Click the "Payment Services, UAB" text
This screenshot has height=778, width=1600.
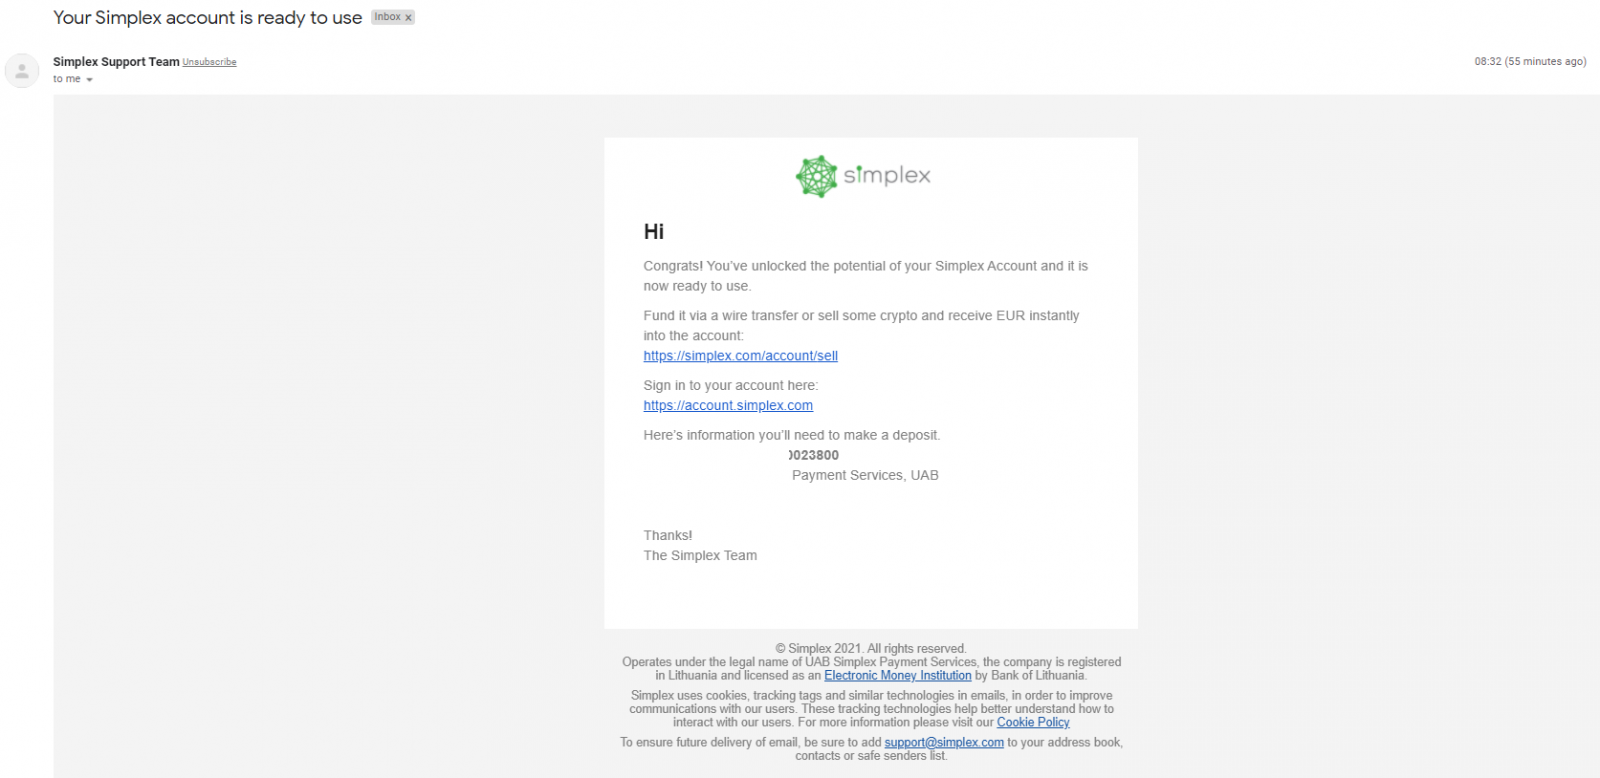tap(865, 476)
